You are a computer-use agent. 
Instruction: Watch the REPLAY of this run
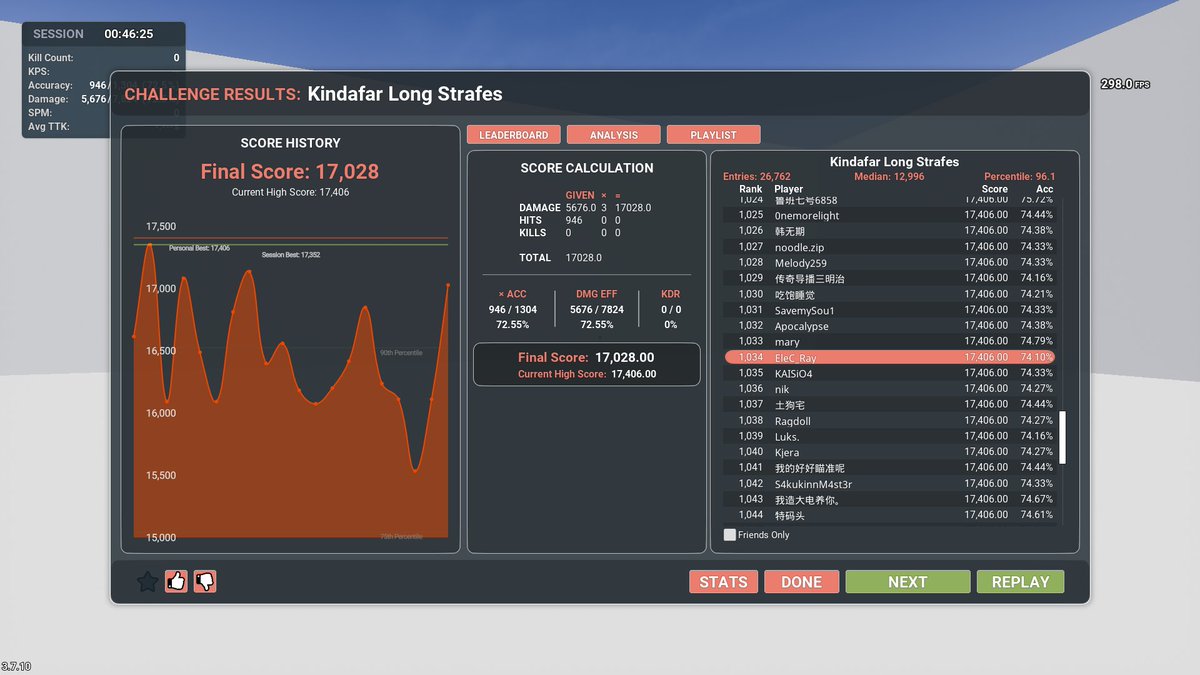1020,582
